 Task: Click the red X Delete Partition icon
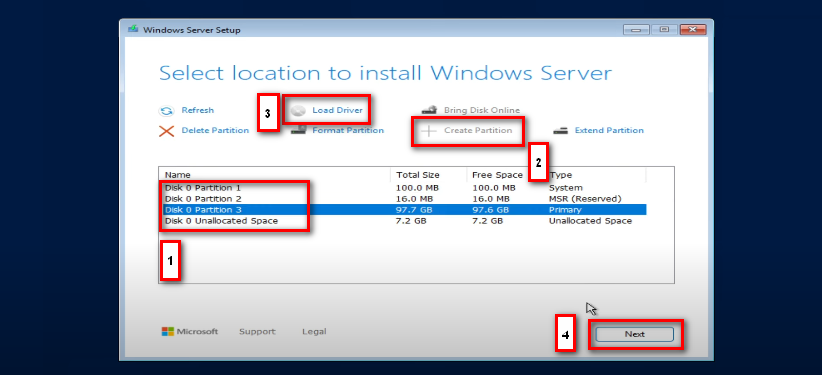coord(166,131)
